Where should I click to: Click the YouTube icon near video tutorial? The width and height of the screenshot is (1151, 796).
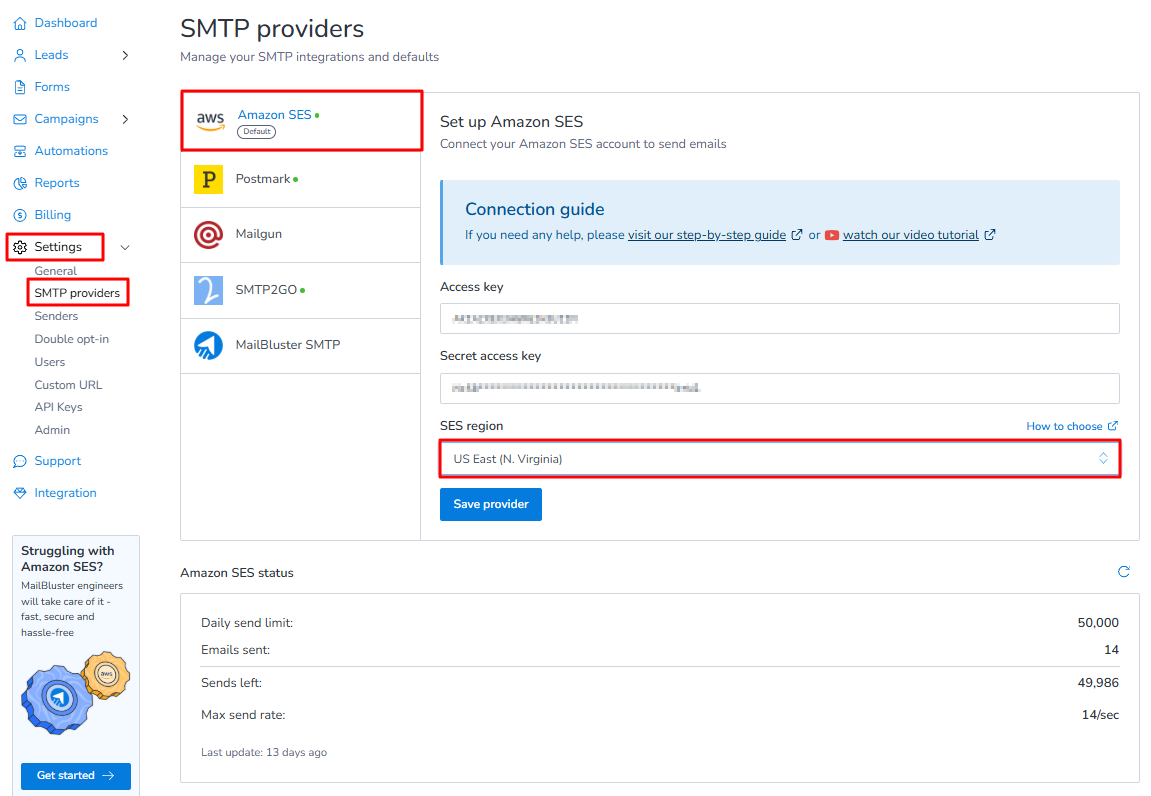click(832, 236)
